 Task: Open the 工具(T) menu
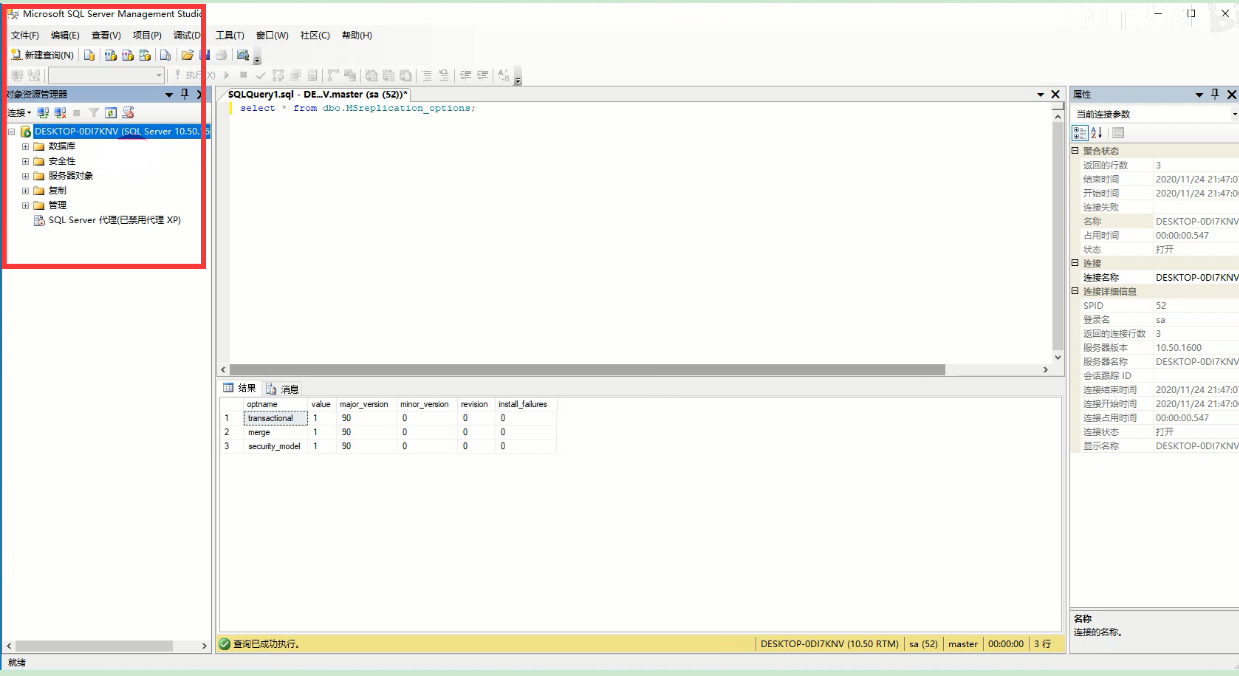tap(230, 35)
